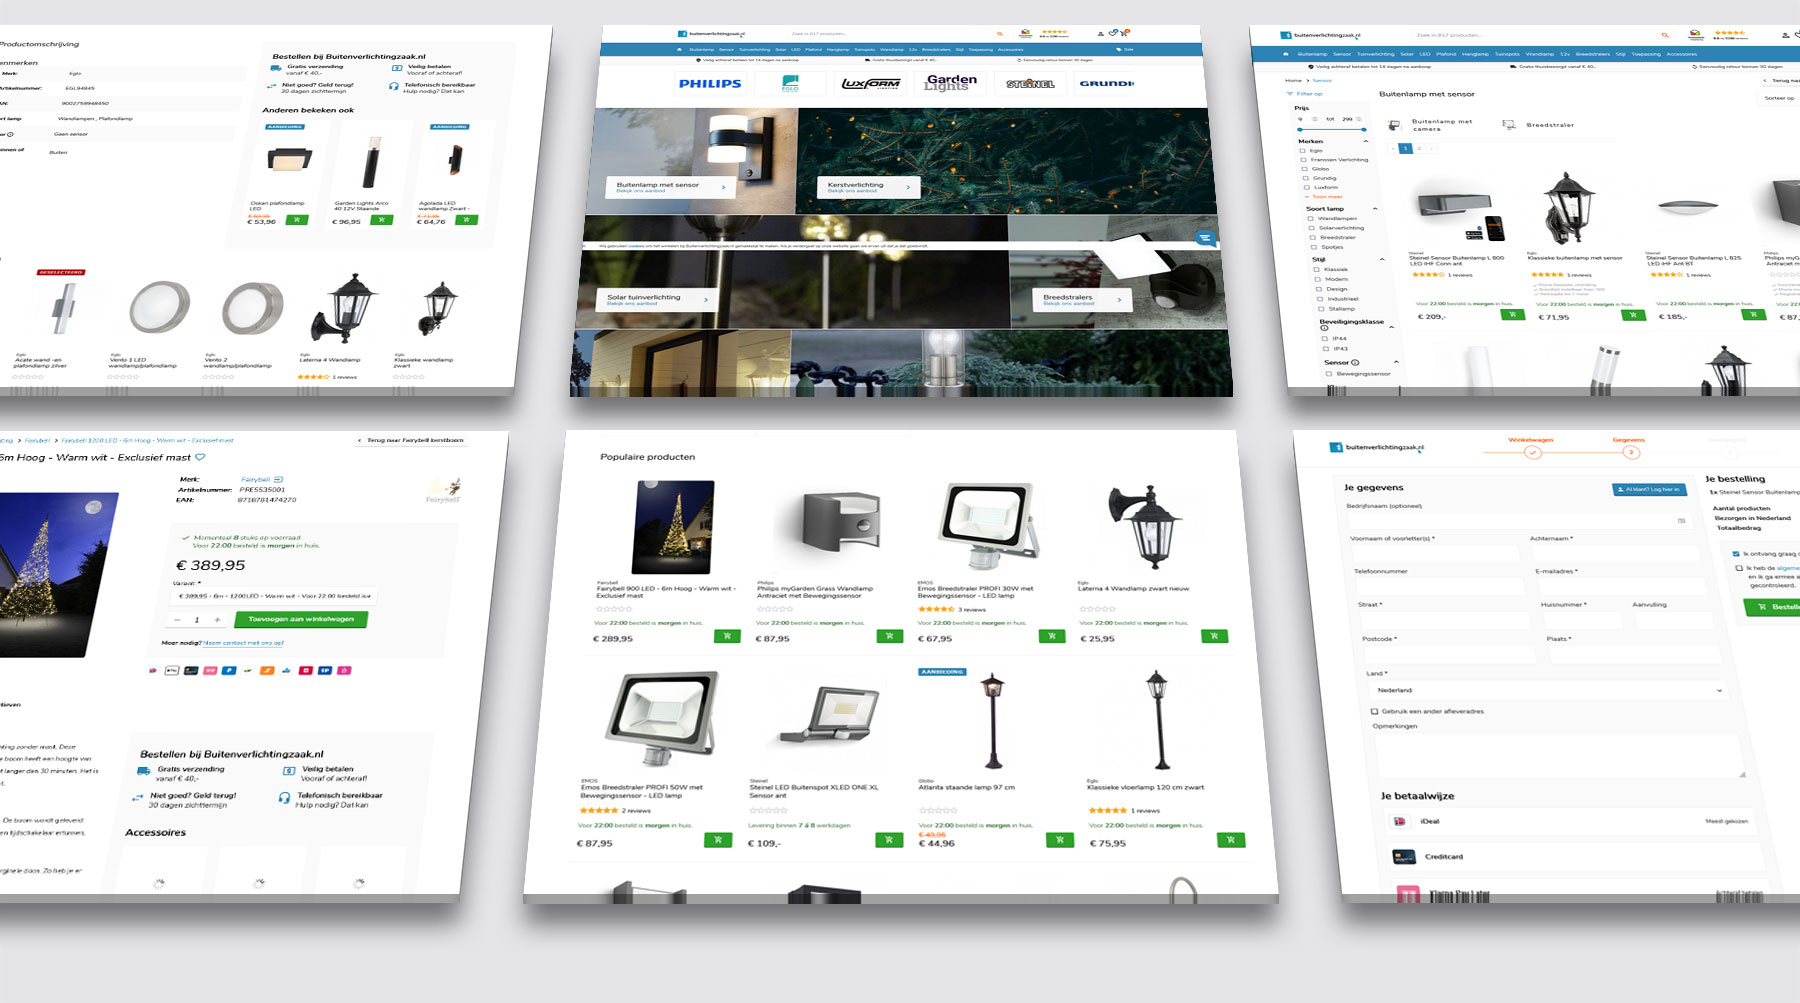Click Breedstraler subcategory icon

pos(1509,125)
